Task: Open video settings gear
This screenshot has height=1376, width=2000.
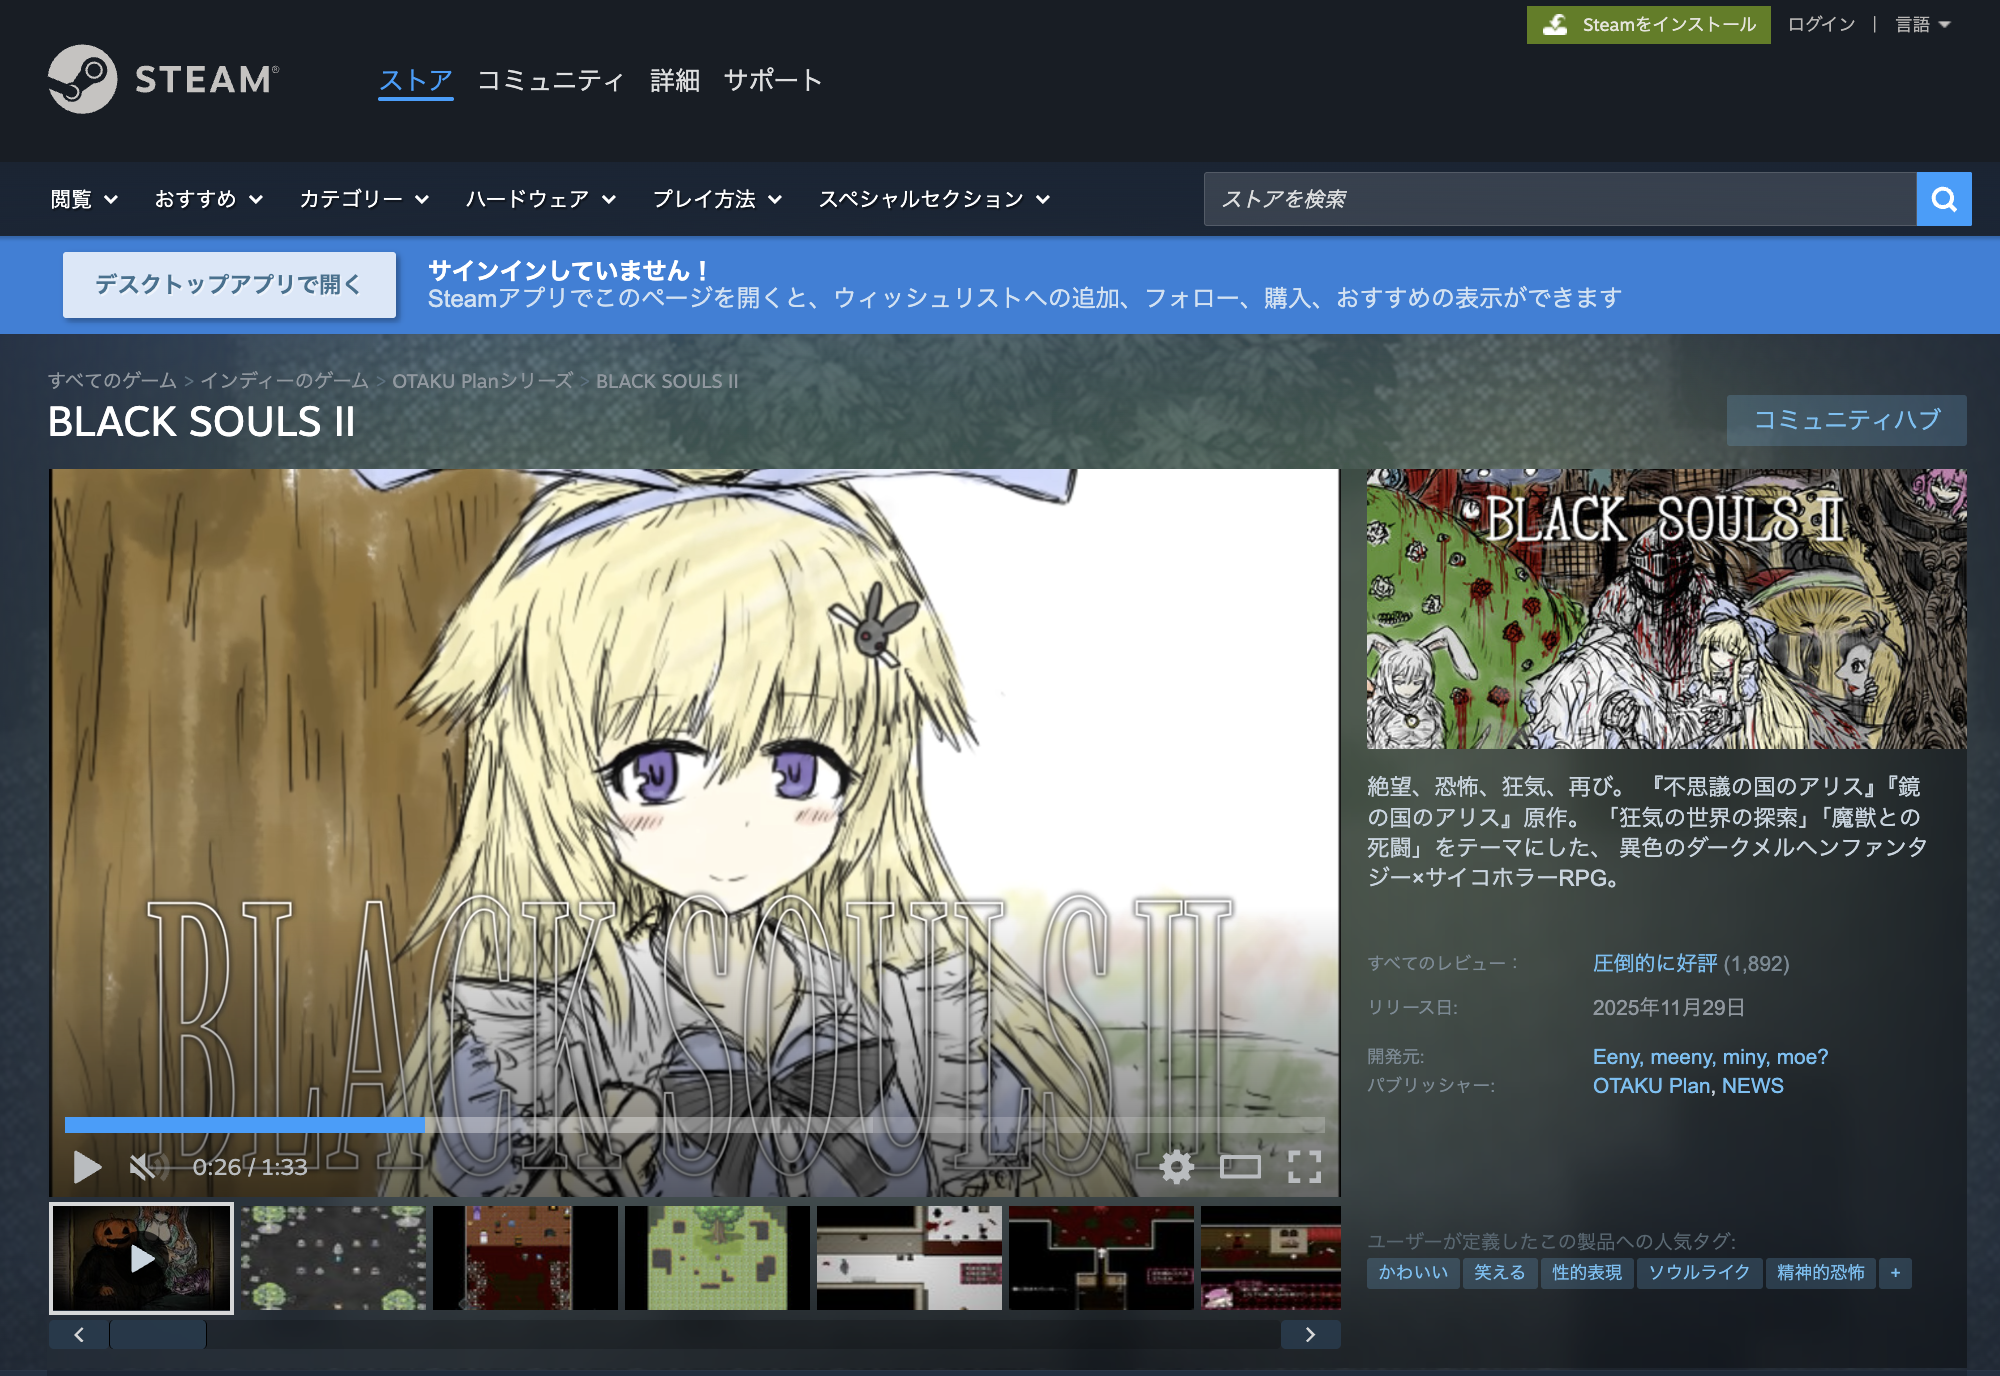Action: coord(1177,1166)
